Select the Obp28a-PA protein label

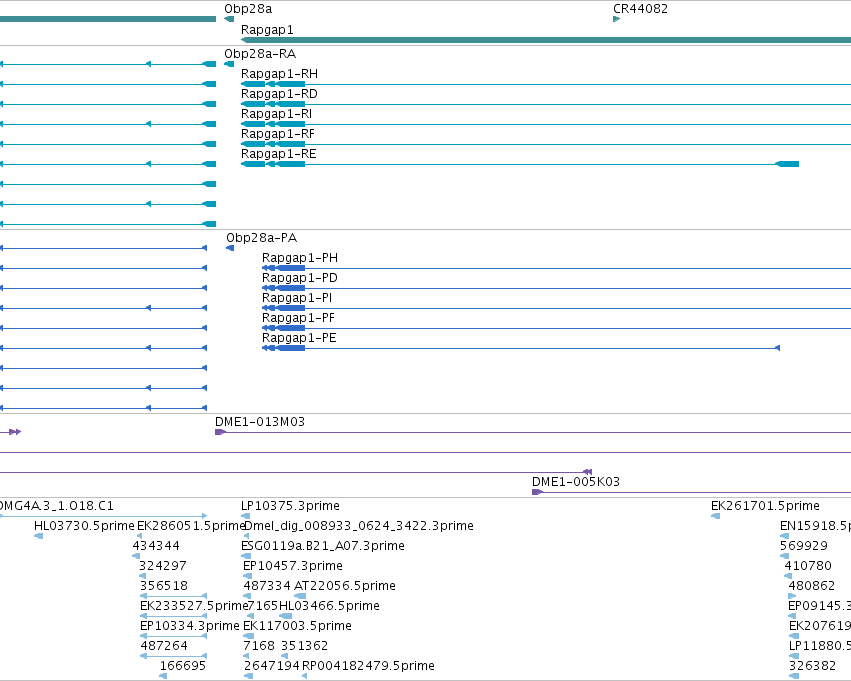click(x=262, y=238)
